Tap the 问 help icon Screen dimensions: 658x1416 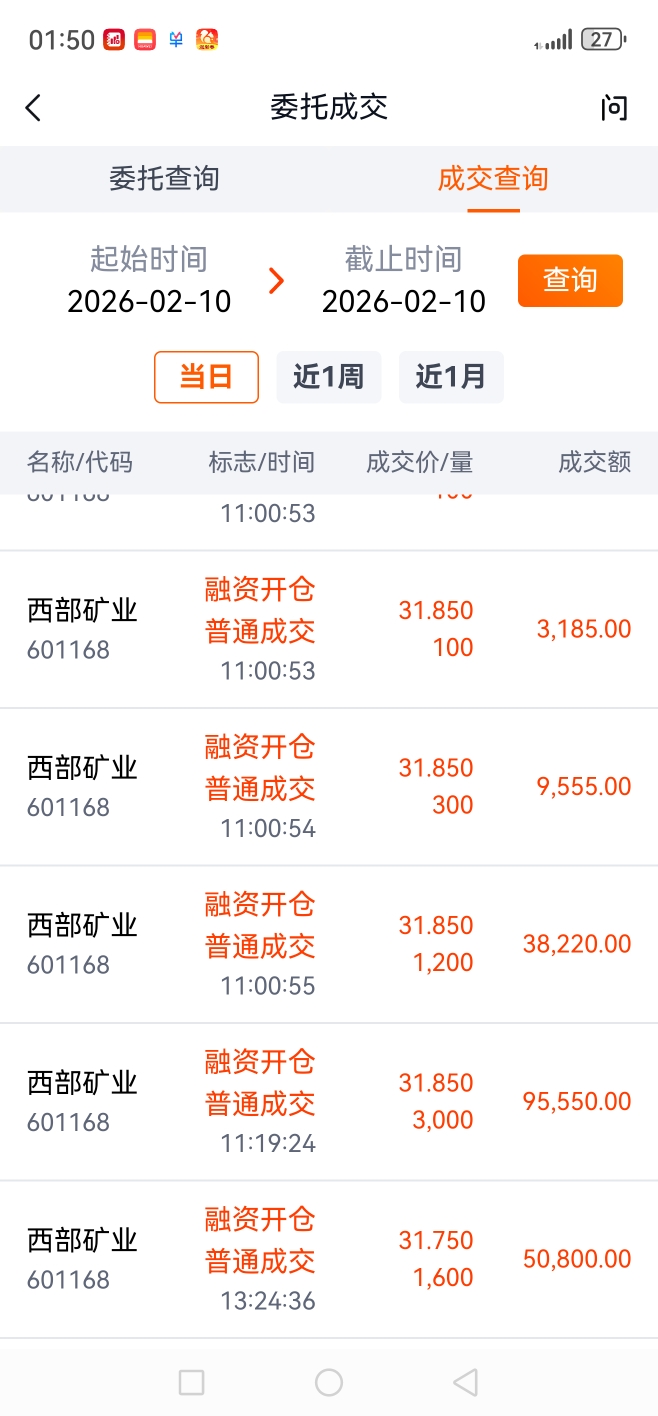point(613,108)
